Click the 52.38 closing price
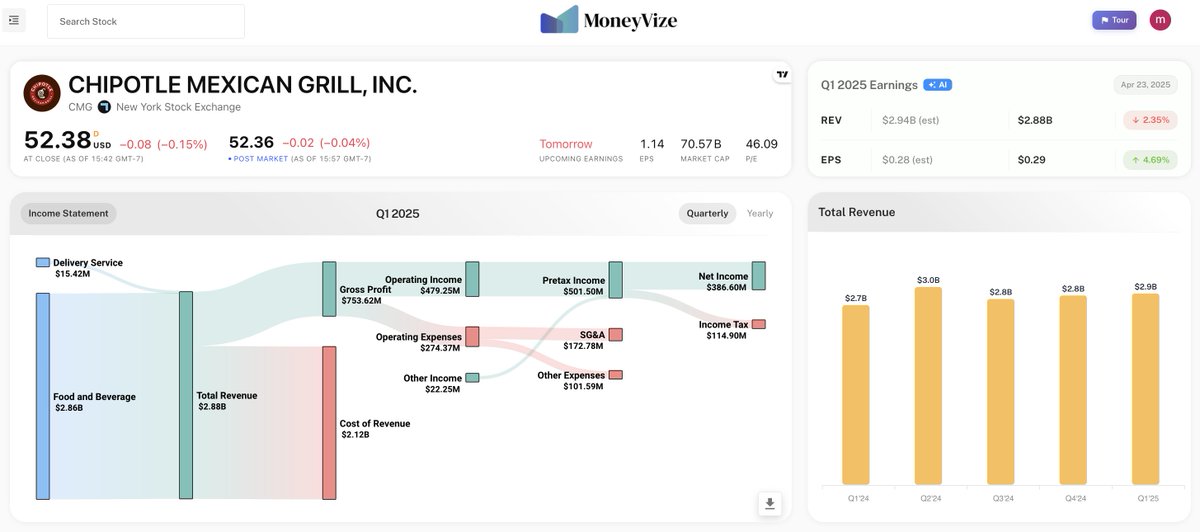This screenshot has width=1200, height=532. tap(57, 140)
